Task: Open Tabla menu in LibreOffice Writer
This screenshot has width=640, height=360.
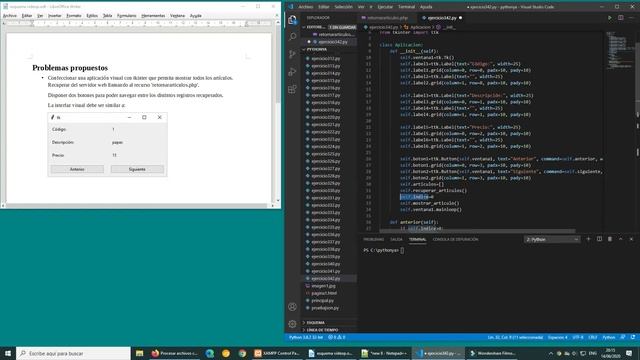Action: pyautogui.click(x=107, y=16)
